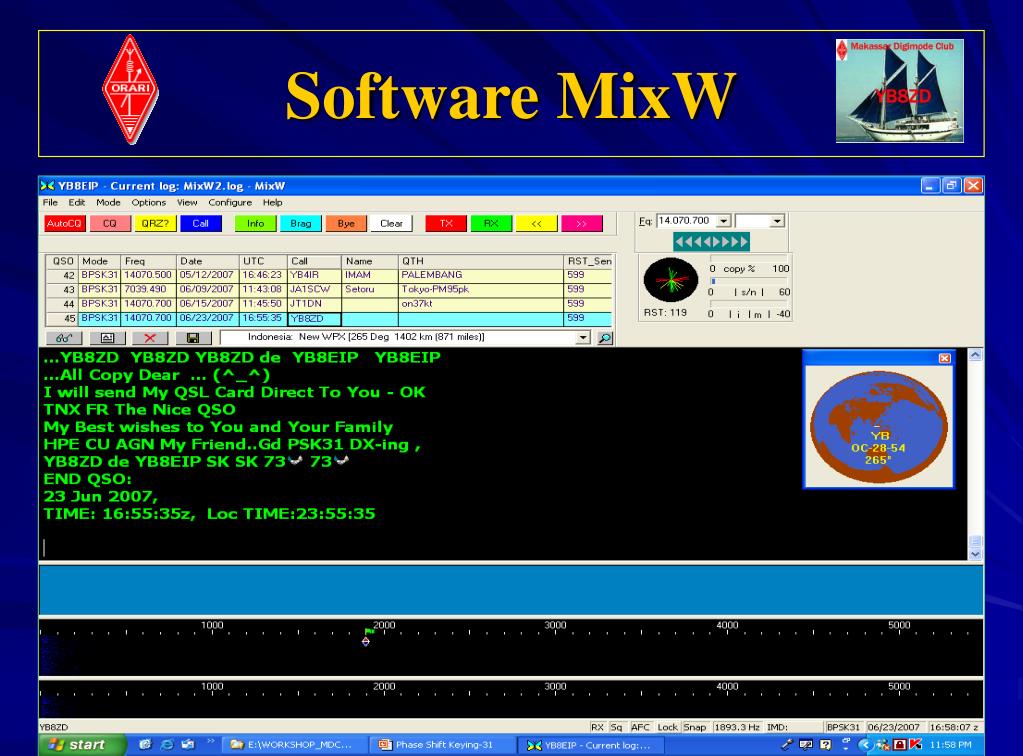The height and width of the screenshot is (756, 1023).
Task: Toggle Snap in status bar
Action: (695, 727)
